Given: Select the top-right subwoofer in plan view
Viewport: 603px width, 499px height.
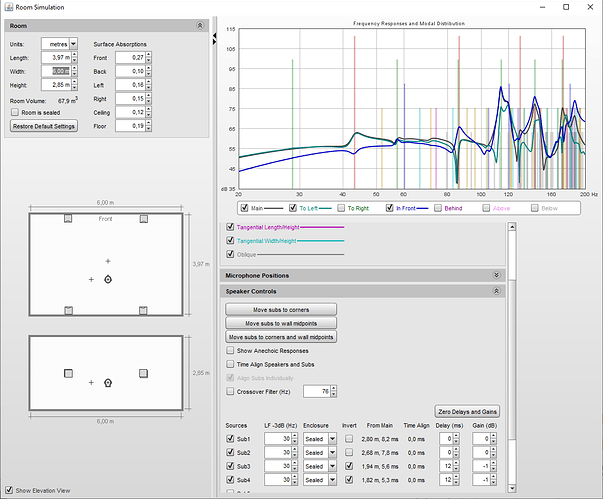Looking at the screenshot, I should point(144,217).
